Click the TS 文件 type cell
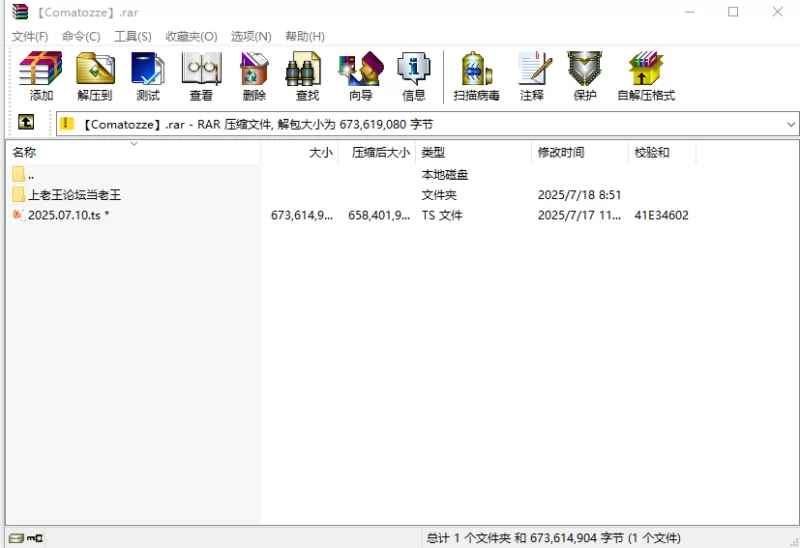 (x=442, y=215)
